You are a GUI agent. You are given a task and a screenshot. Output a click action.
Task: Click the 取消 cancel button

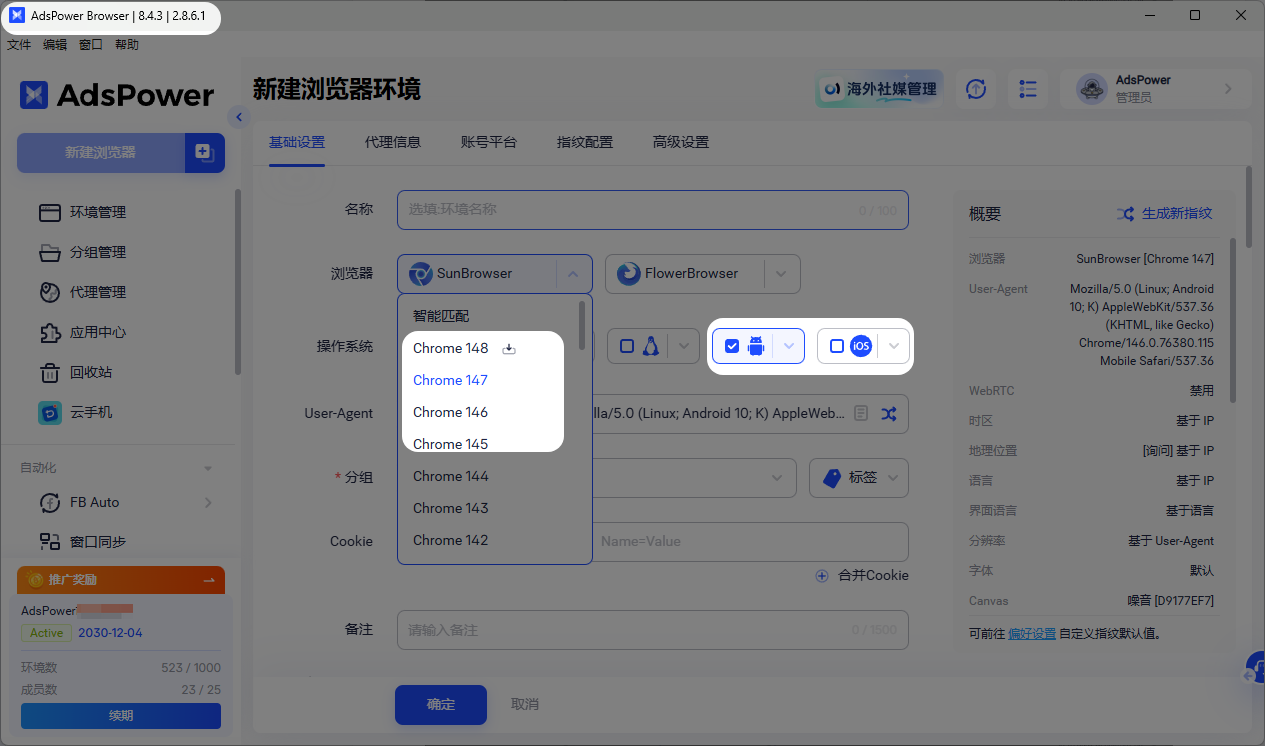[525, 704]
